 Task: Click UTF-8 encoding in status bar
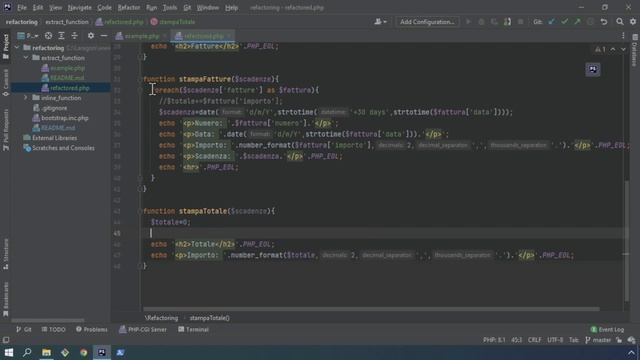[555, 340]
